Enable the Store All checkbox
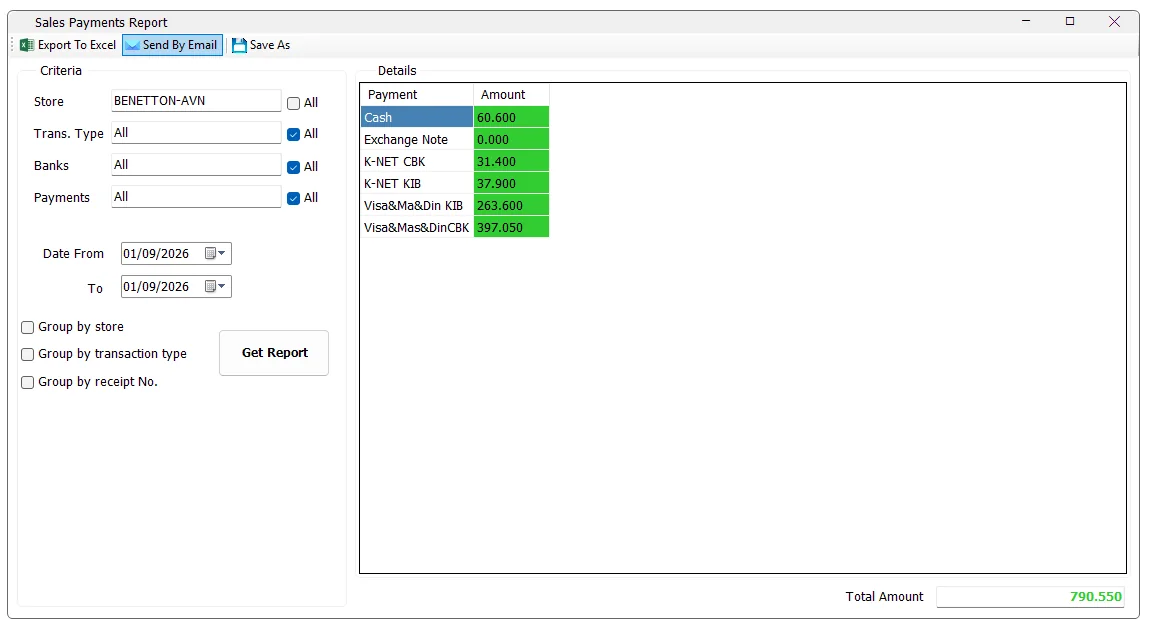The height and width of the screenshot is (631, 1150). (x=293, y=103)
